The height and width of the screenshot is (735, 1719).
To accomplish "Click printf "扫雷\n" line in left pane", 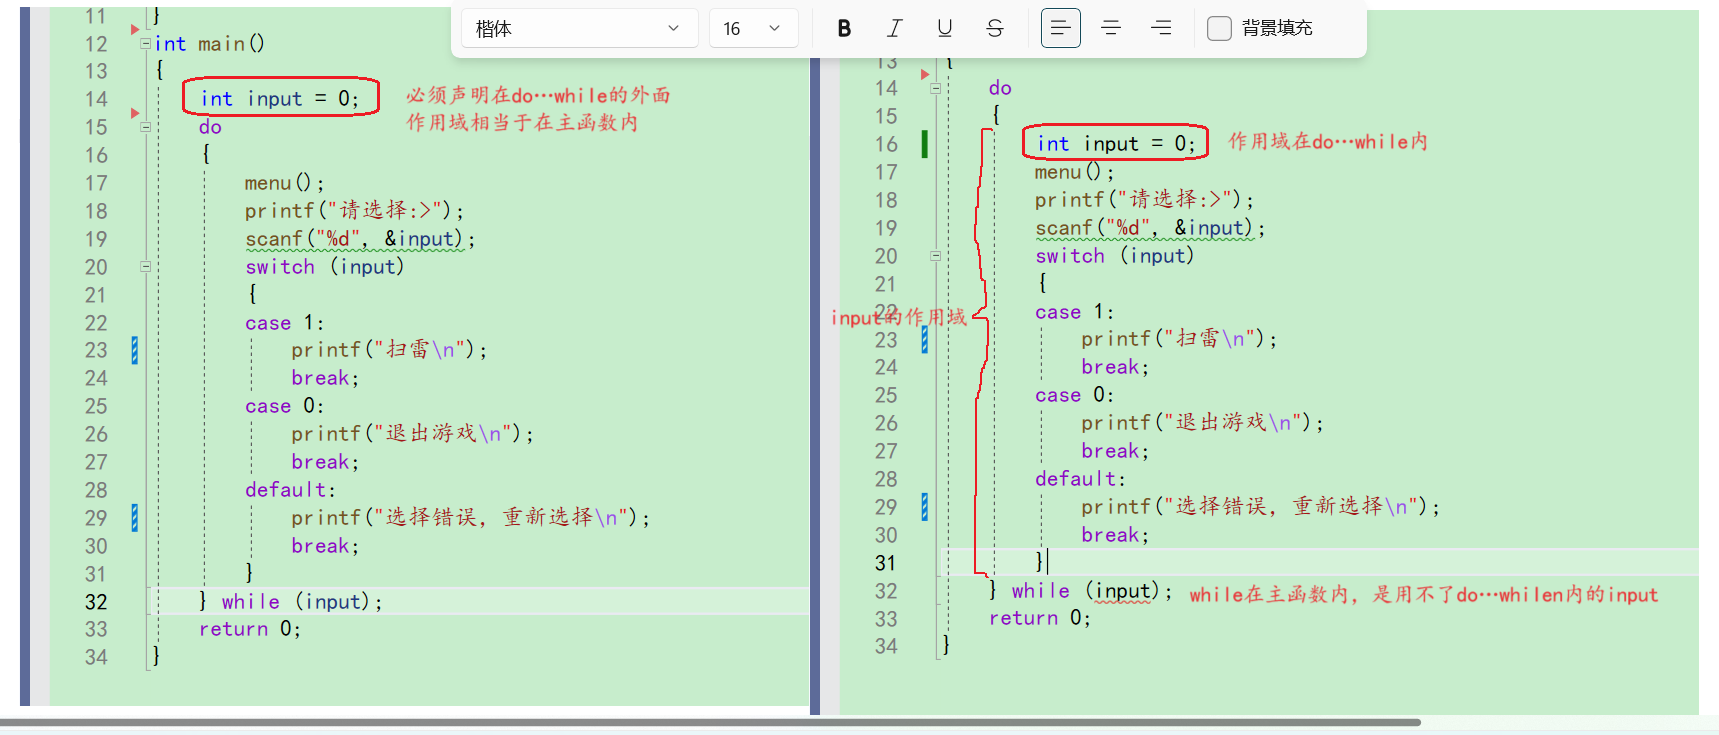I will [389, 350].
